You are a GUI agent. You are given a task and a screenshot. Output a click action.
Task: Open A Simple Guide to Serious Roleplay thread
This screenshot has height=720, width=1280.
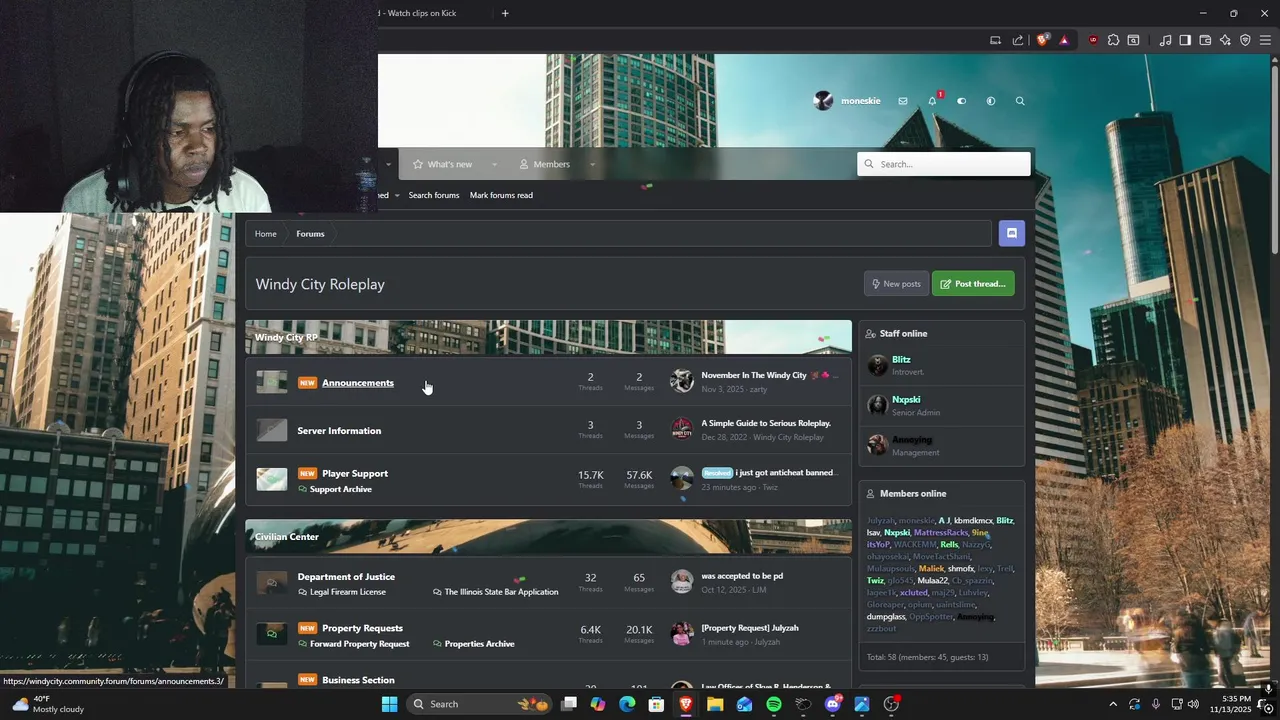[766, 423]
